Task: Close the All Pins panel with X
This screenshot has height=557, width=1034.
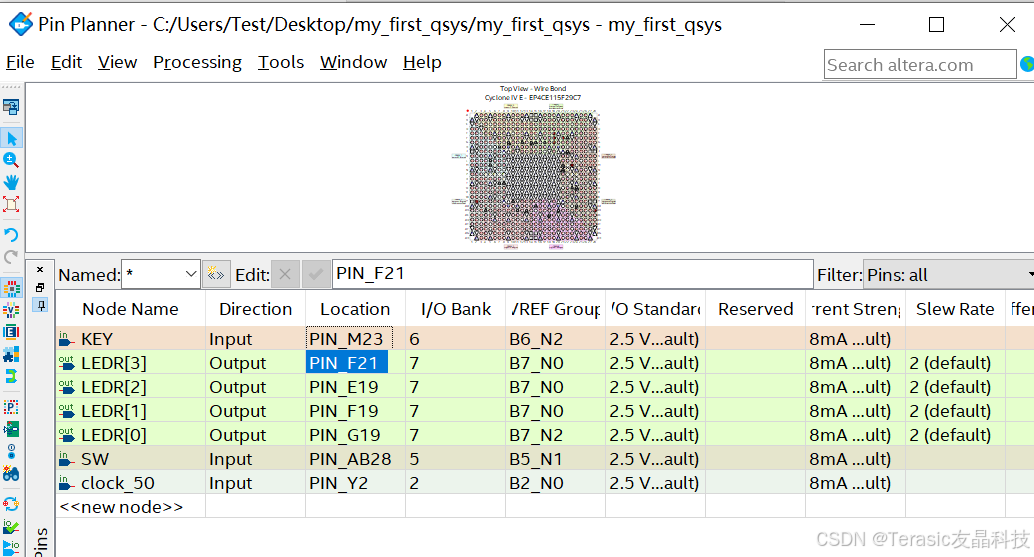Action: click(x=40, y=270)
